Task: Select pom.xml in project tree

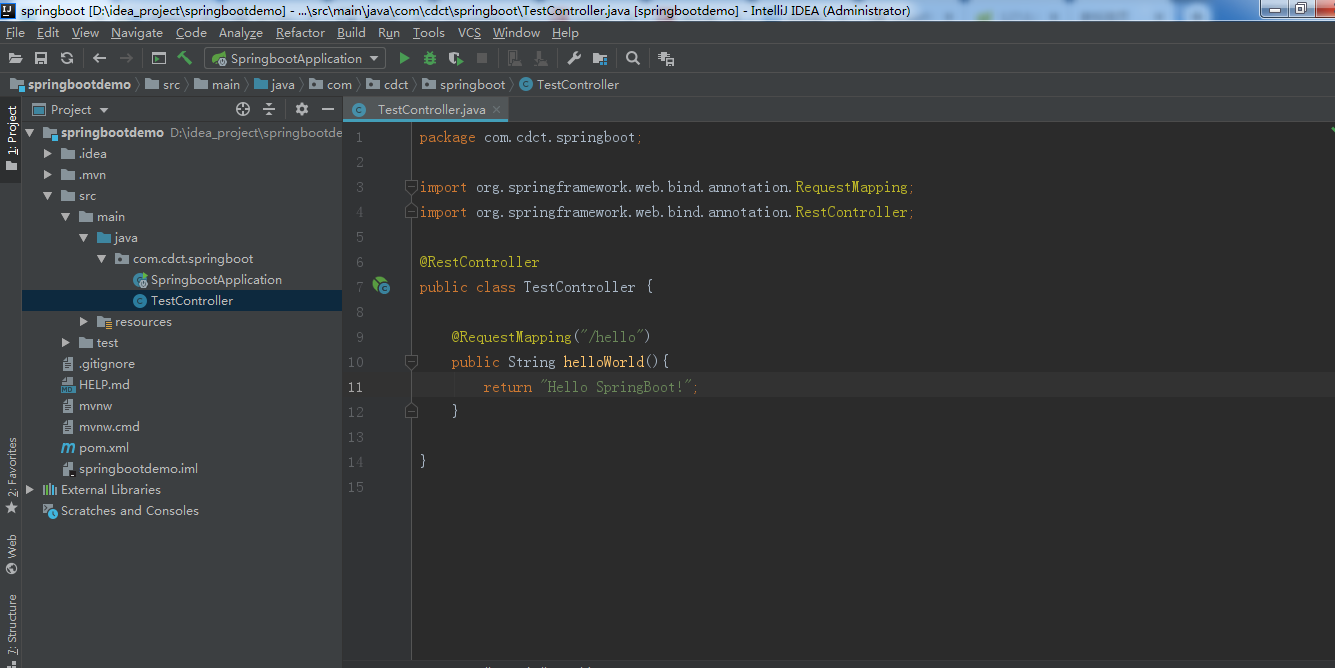Action: (104, 448)
